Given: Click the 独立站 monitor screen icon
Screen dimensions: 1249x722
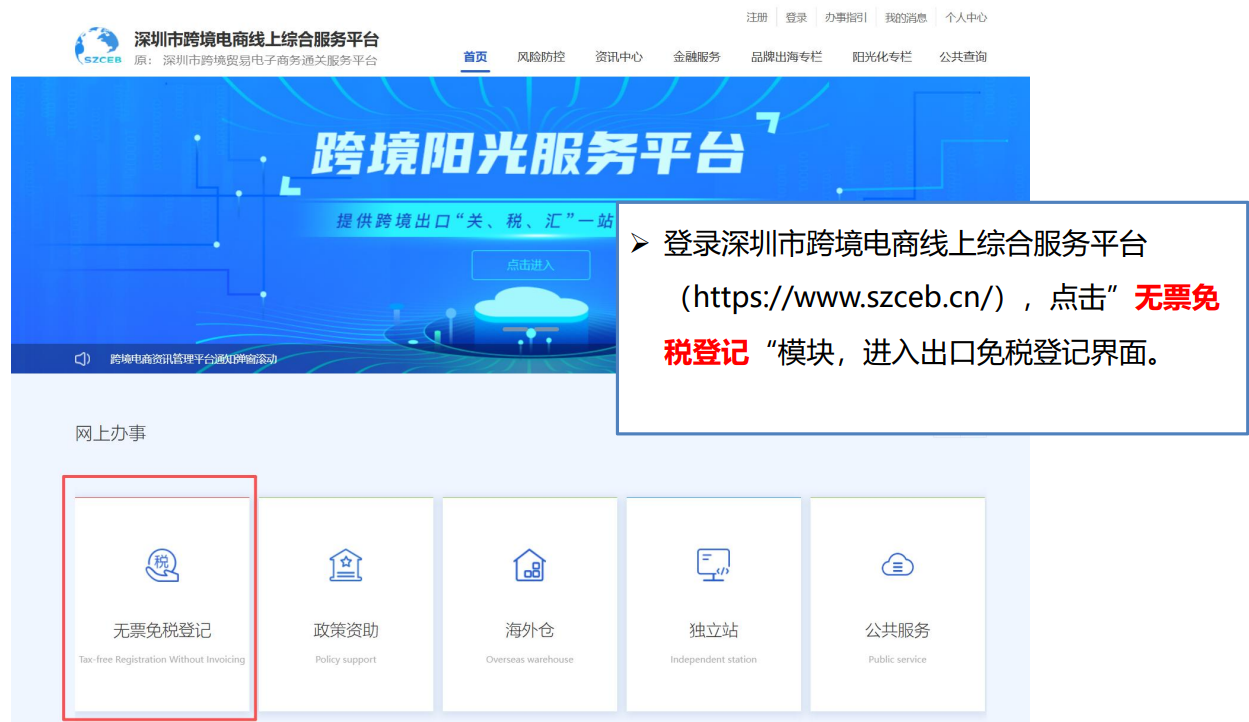Looking at the screenshot, I should click(x=713, y=563).
